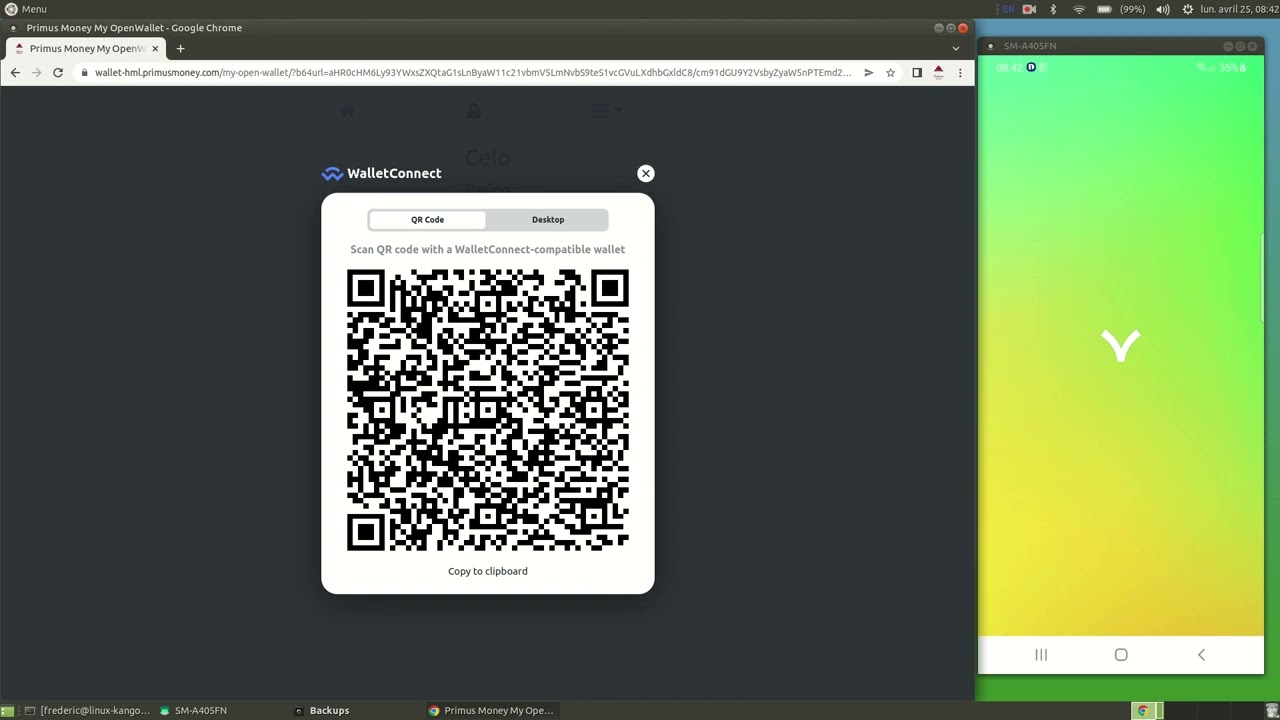The image size is (1280, 720).
Task: Open the Primus extension icon in toolbar
Action: tap(938, 72)
